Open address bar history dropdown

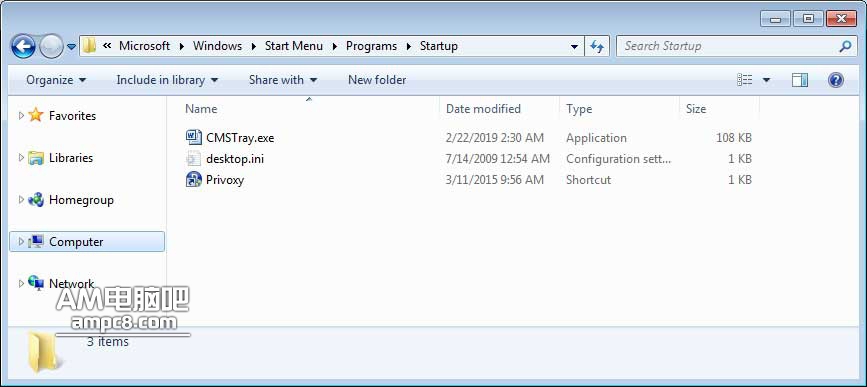tap(574, 46)
